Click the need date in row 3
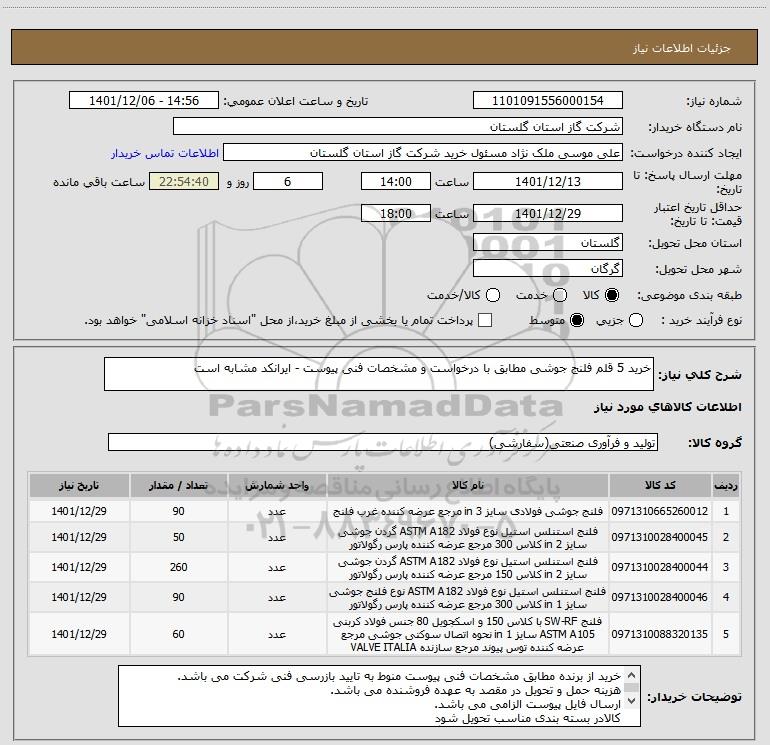Screen dimensions: 770x745 tap(79, 567)
